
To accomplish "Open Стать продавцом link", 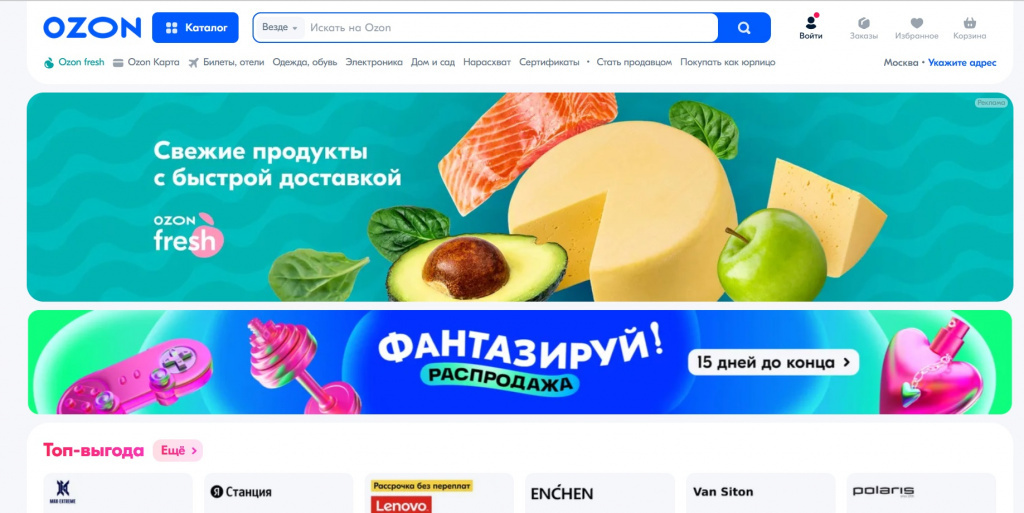I will click(634, 63).
